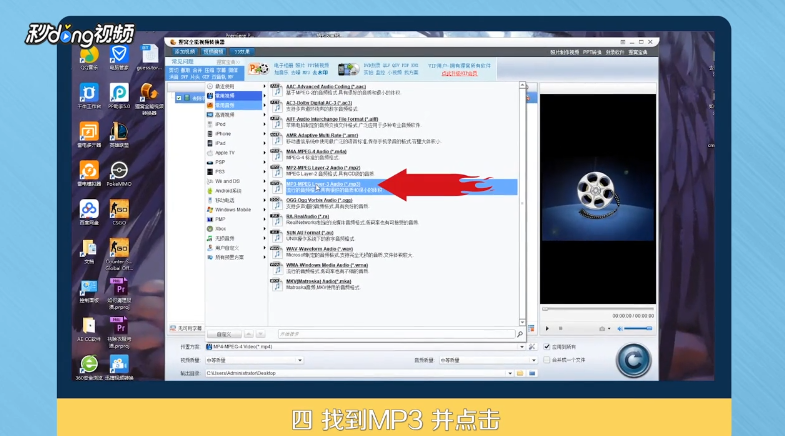This screenshot has width=785, height=436.
Task: Adjust the preview volume slider
Action: click(x=638, y=328)
